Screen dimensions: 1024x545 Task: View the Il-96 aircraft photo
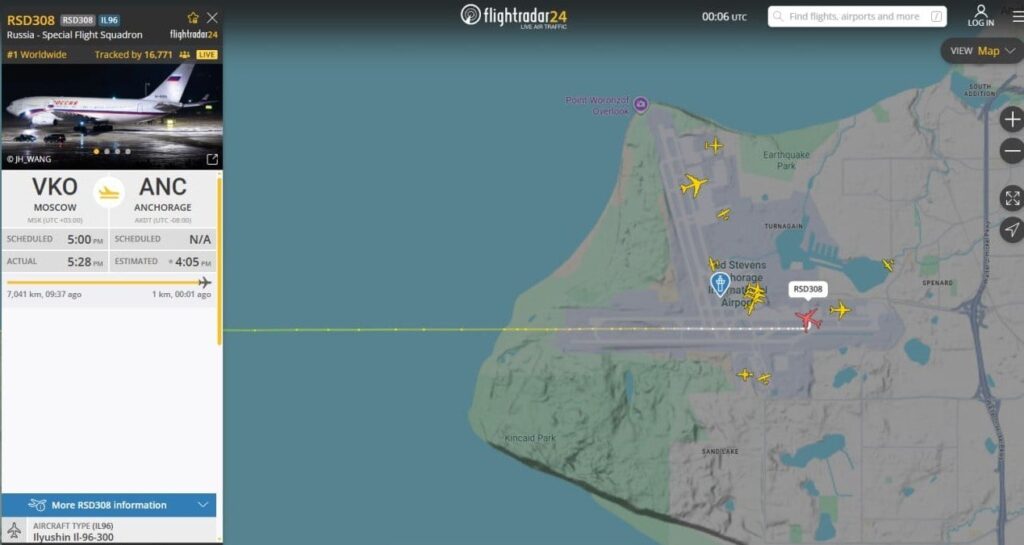coord(112,116)
